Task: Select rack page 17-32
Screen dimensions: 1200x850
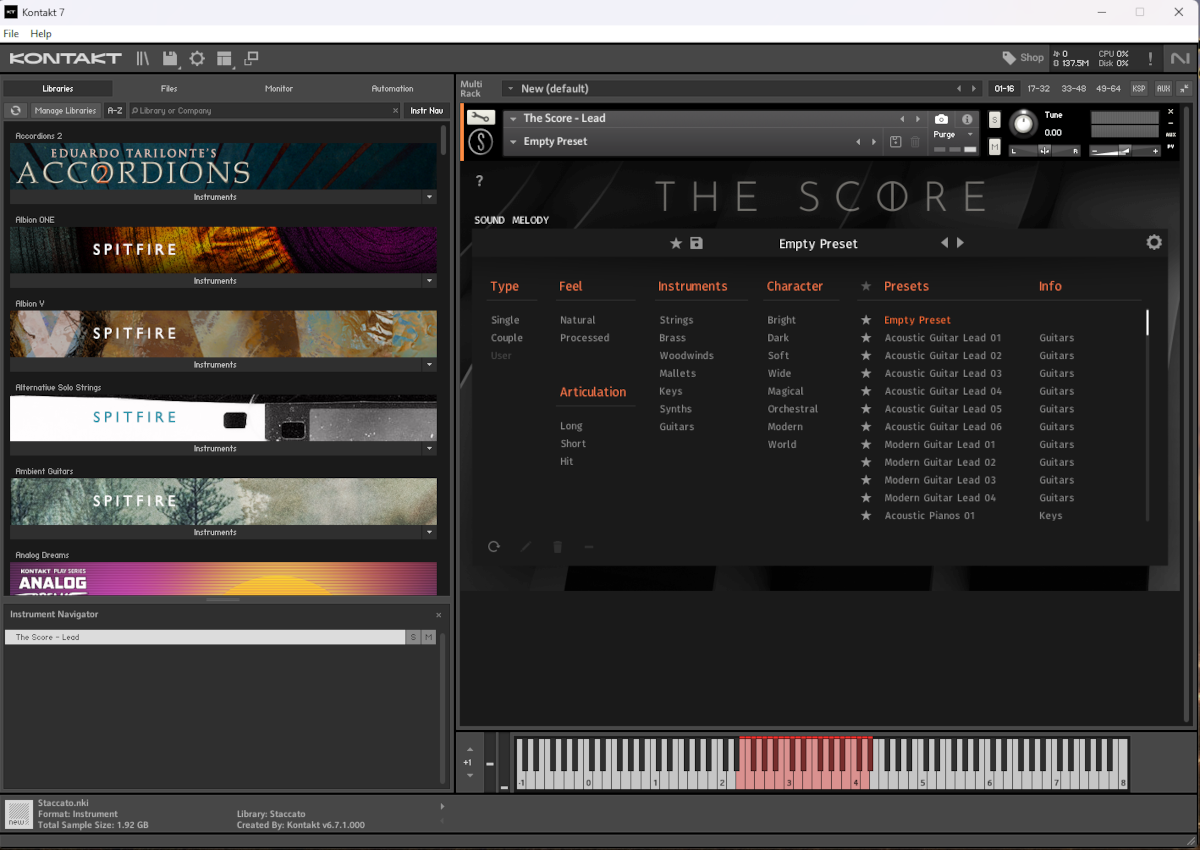Action: [1039, 89]
